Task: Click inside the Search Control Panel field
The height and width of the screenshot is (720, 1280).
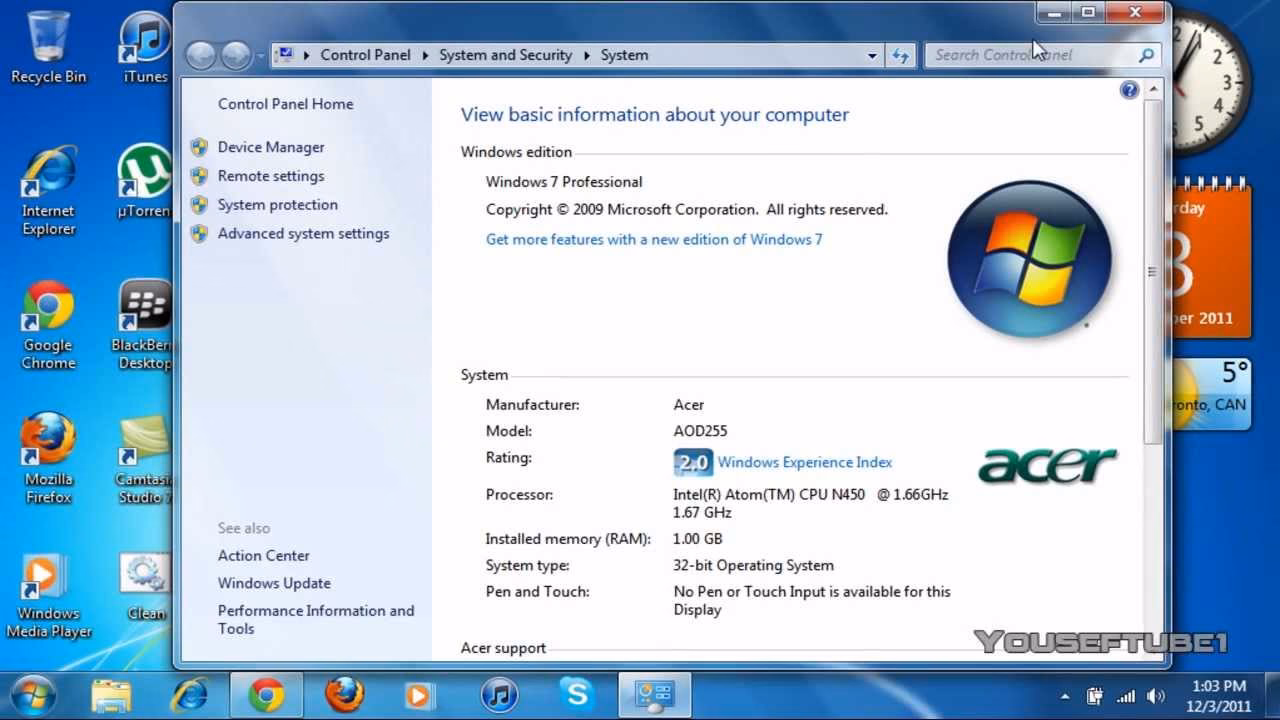Action: [x=1020, y=55]
